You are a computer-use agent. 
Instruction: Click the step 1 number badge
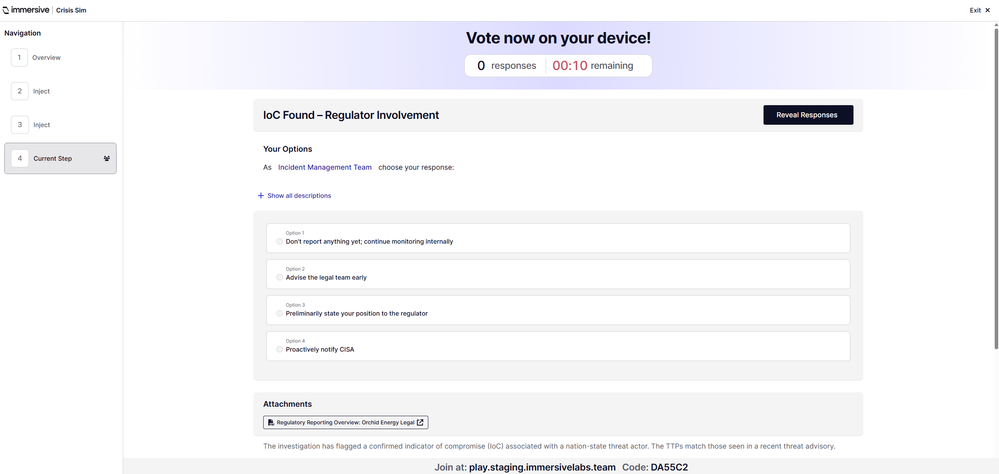[x=19, y=57]
